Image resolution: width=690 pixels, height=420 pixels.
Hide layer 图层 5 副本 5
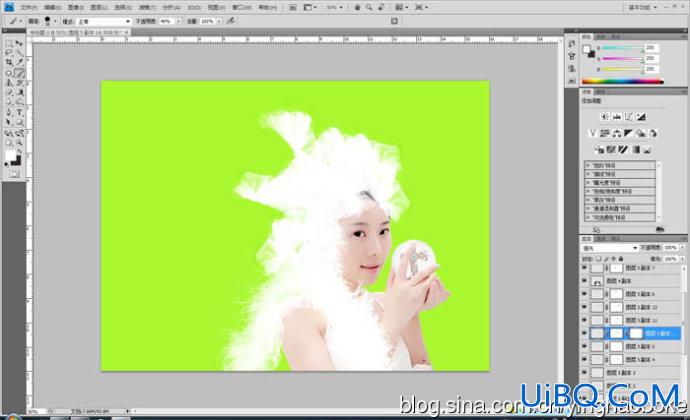[584, 346]
